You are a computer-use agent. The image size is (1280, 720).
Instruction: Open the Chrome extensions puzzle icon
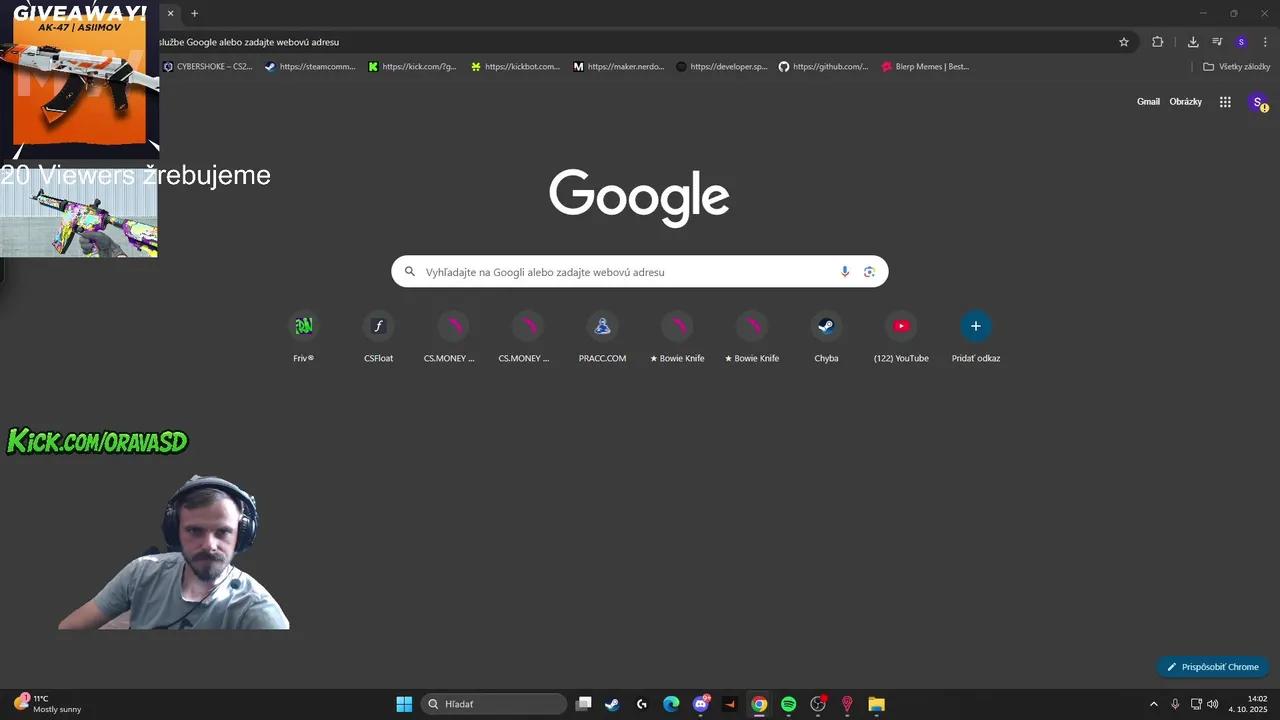tap(1157, 42)
